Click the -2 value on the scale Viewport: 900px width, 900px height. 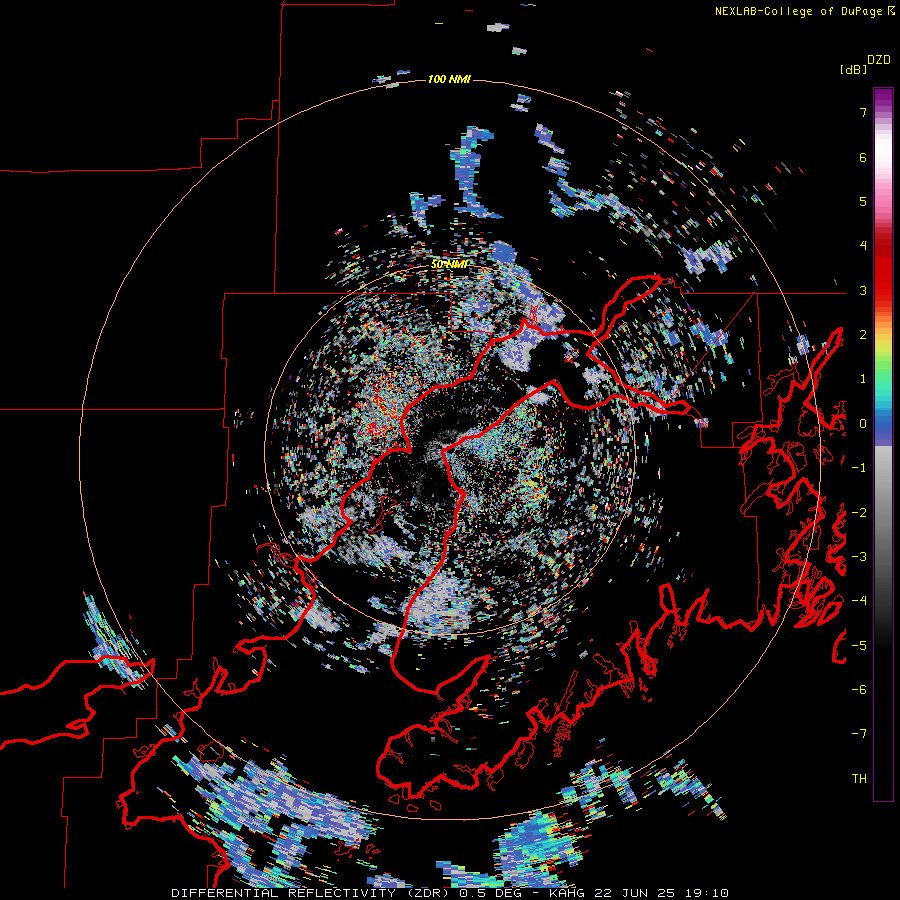point(859,513)
